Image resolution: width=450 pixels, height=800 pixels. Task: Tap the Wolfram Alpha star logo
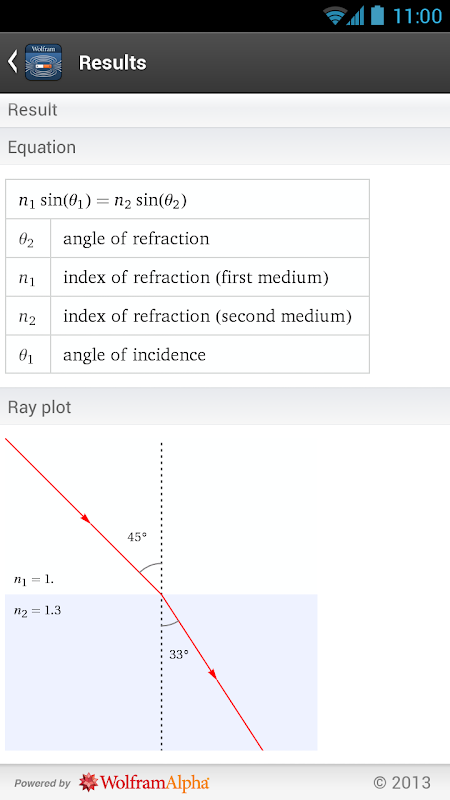pos(88,782)
